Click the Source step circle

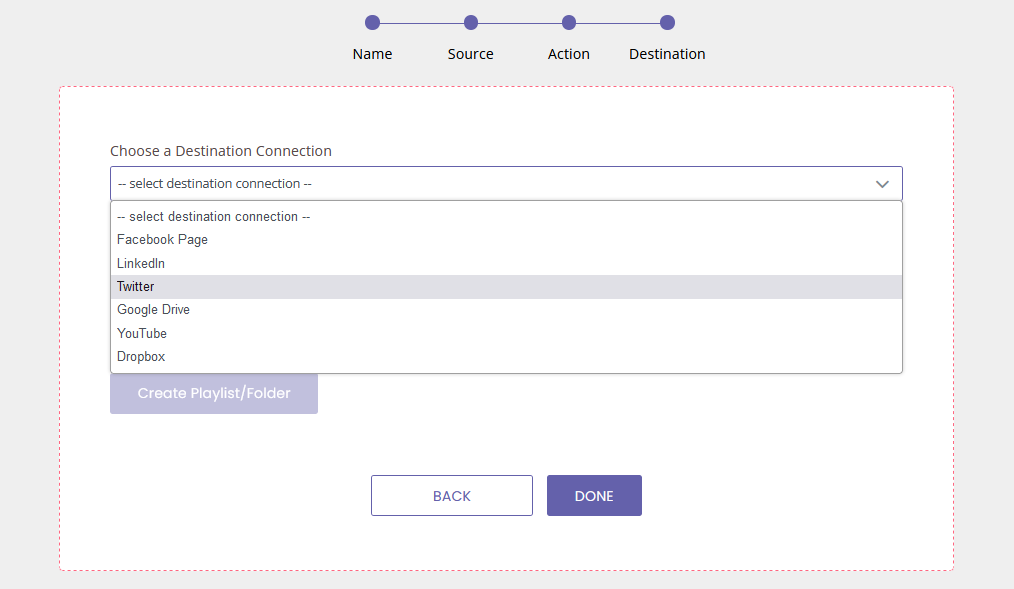pyautogui.click(x=471, y=23)
